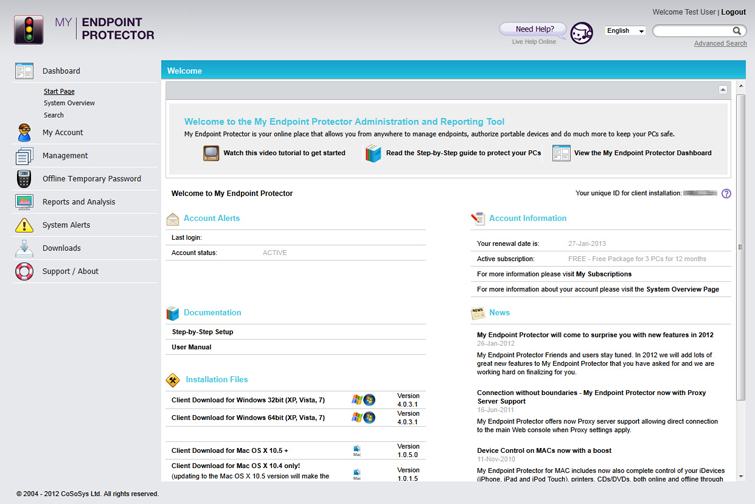Click the Documentation book icon
755x504 pixels.
(173, 313)
